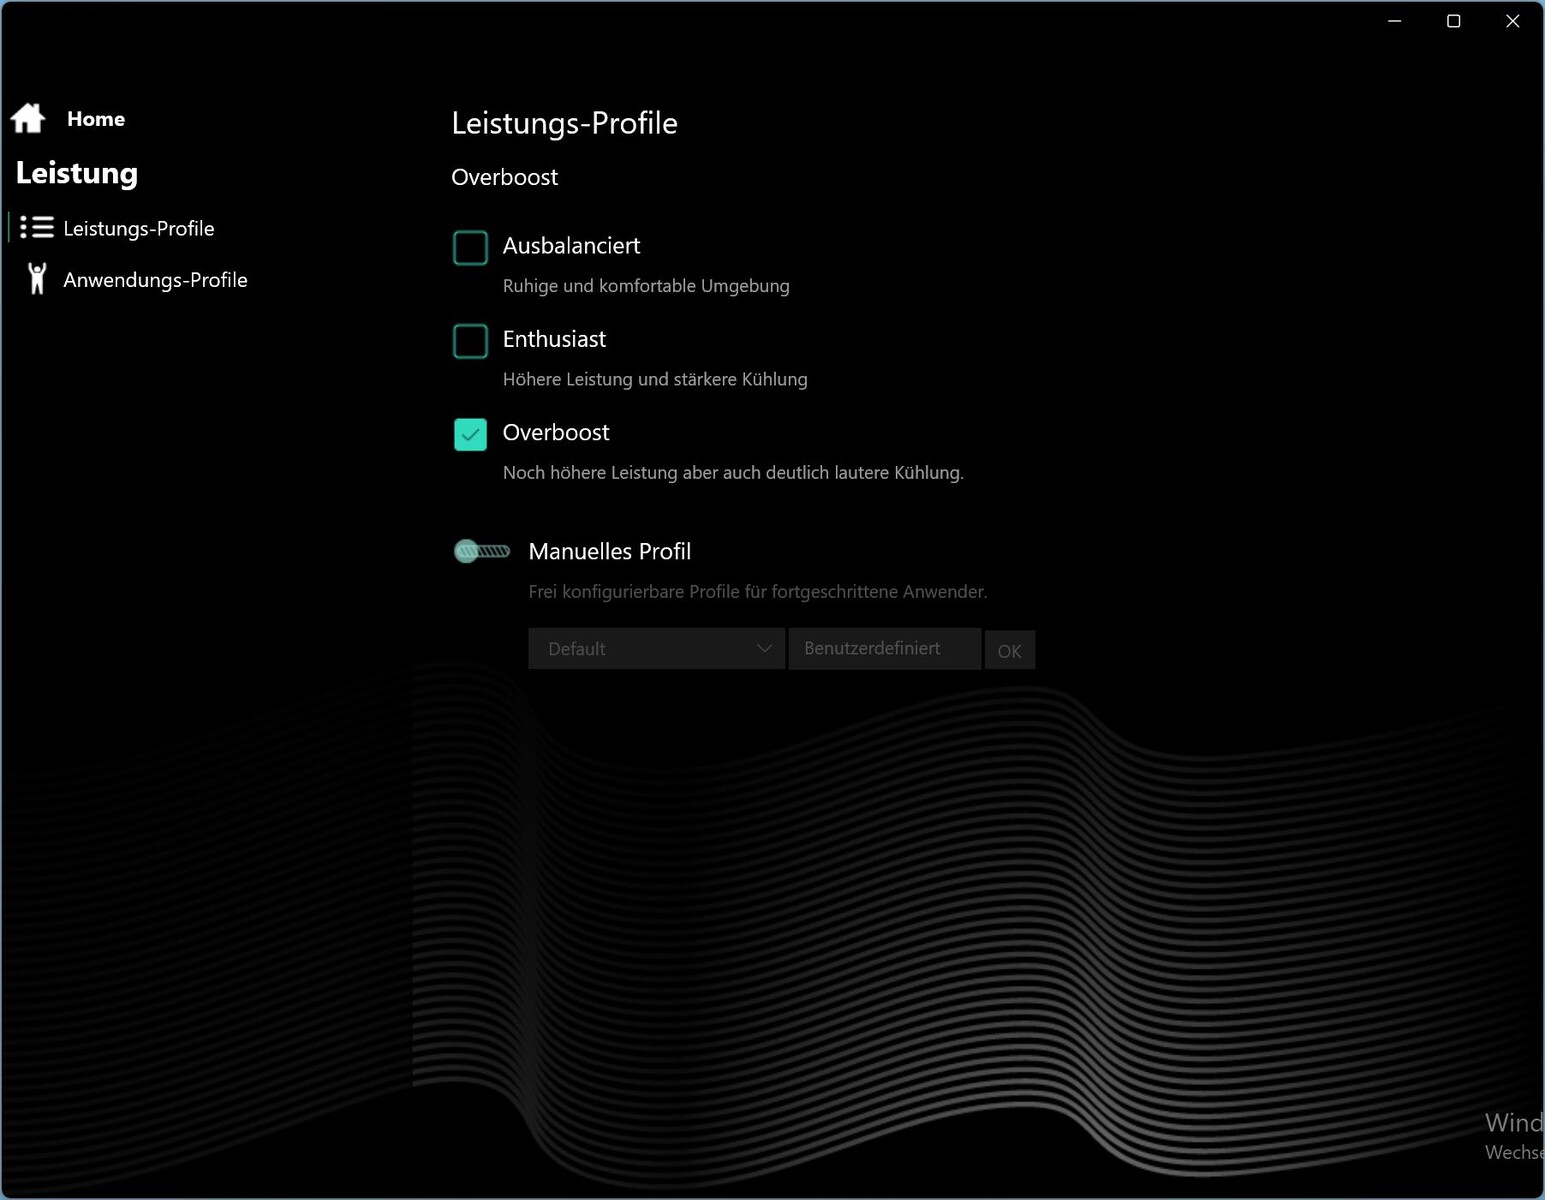Click the 'Noch höhere Leistung' description
Screen dimensions: 1545x1200
[x=733, y=473]
